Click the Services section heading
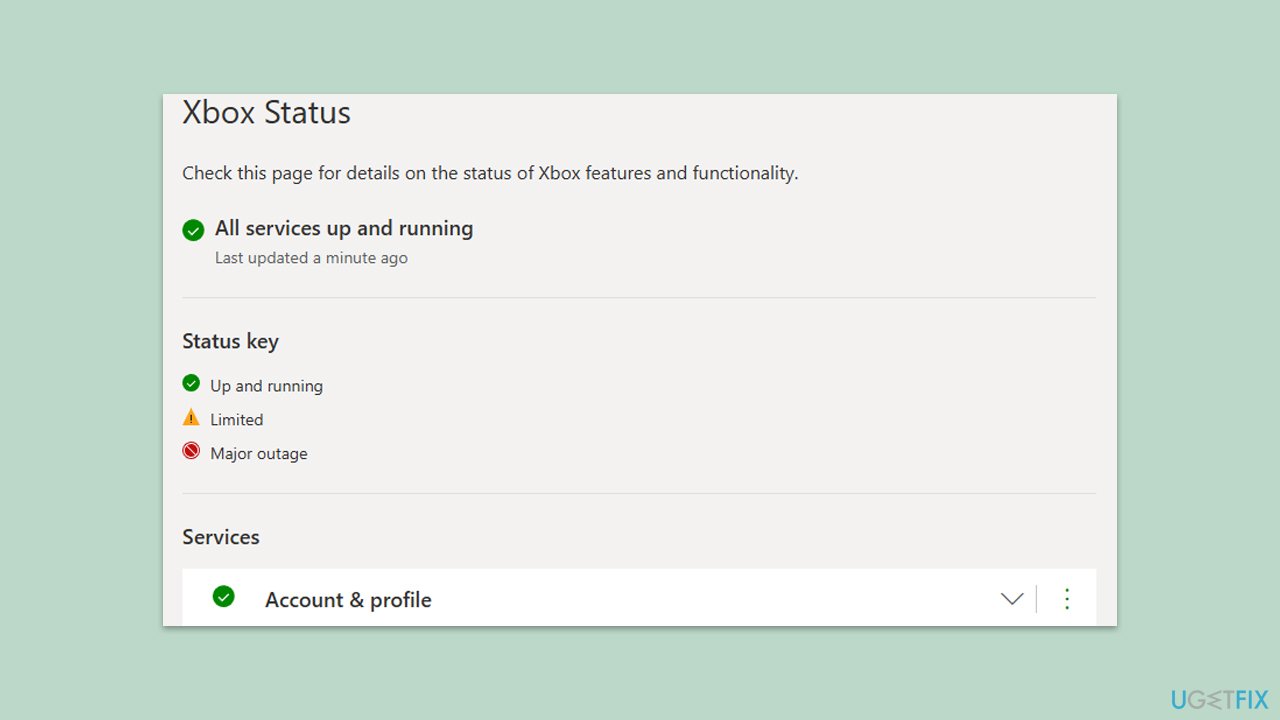The image size is (1280, 720). point(221,537)
